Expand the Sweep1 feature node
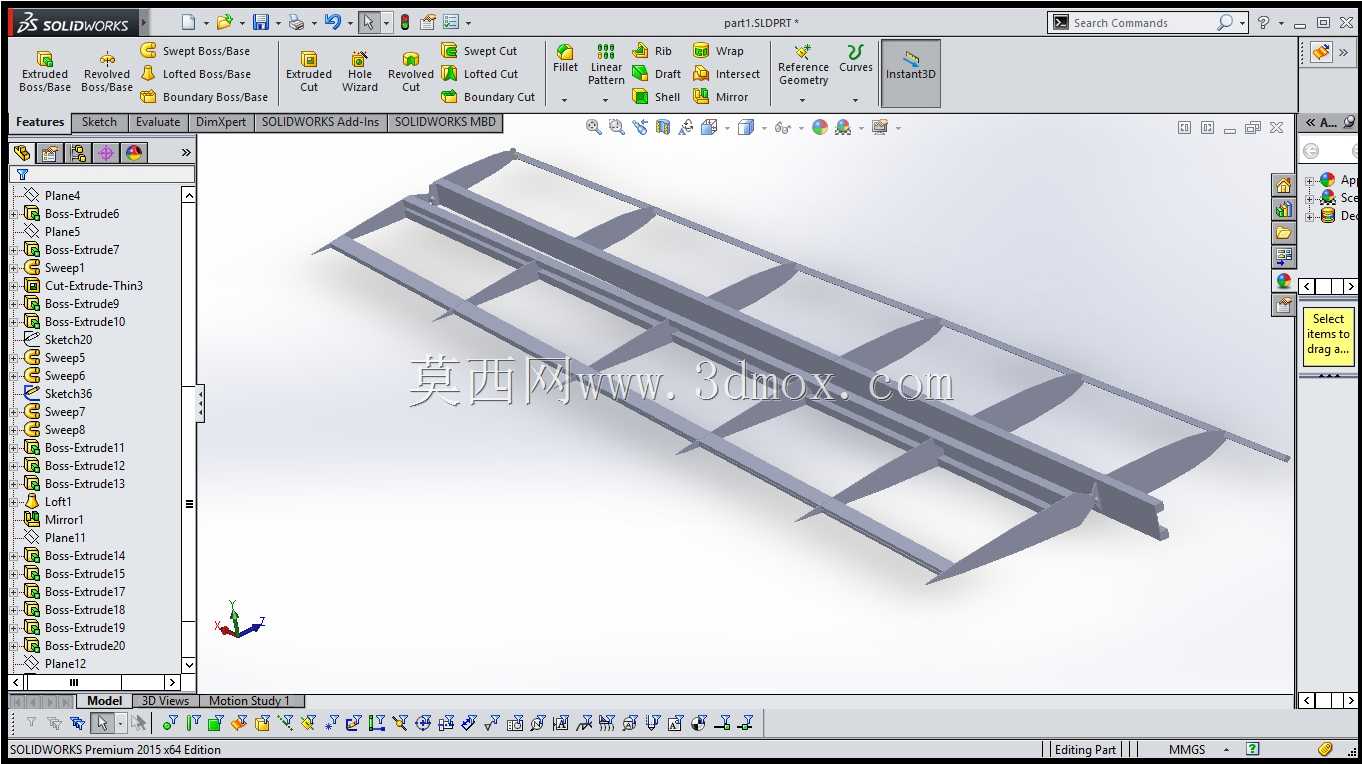Image resolution: width=1362 pixels, height=764 pixels. pyautogui.click(x=15, y=268)
